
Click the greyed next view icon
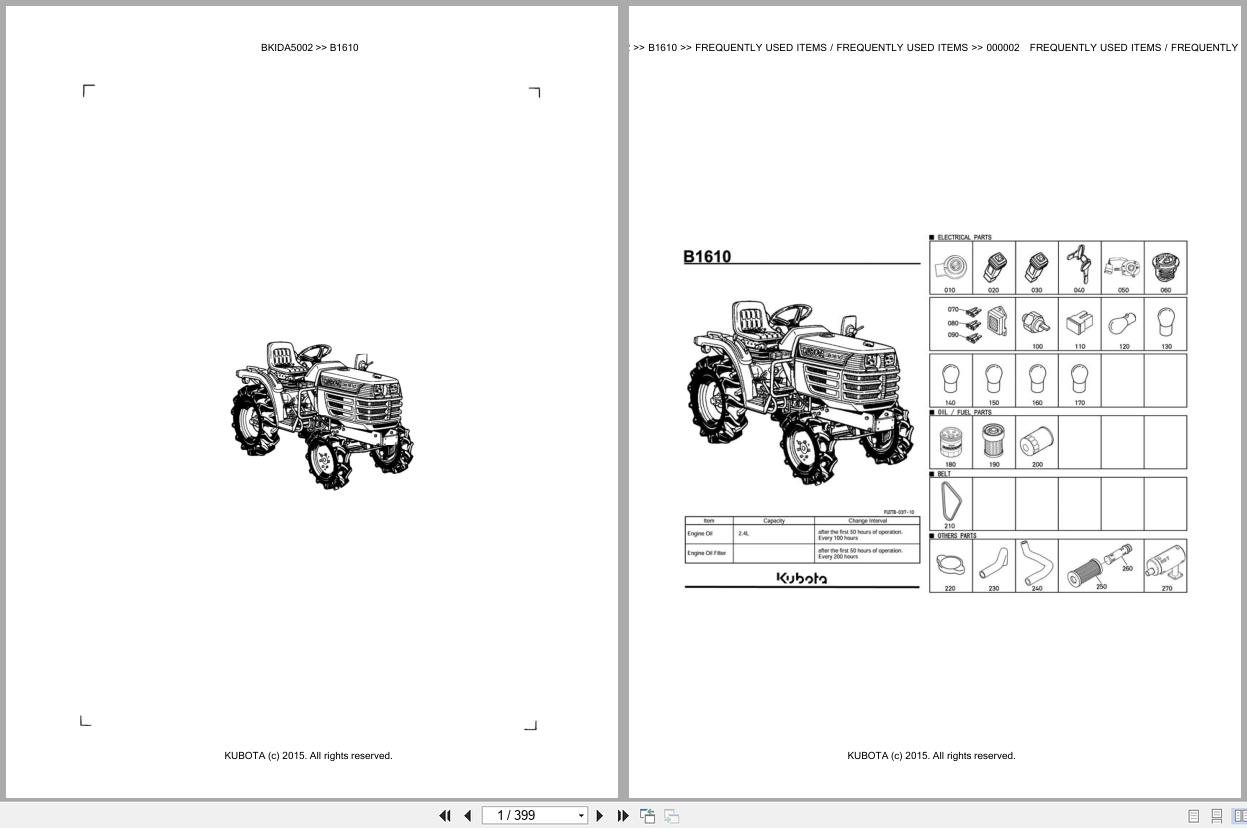tap(672, 816)
